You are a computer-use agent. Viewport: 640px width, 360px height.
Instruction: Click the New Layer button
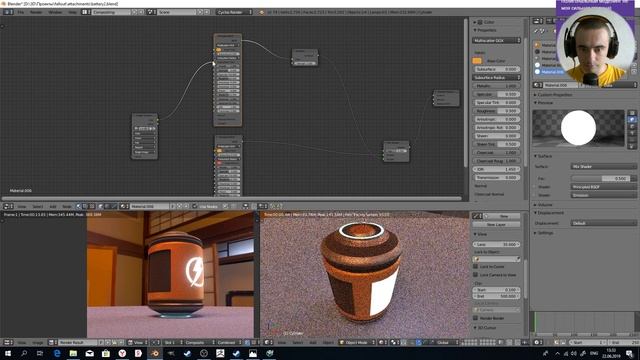click(x=496, y=224)
